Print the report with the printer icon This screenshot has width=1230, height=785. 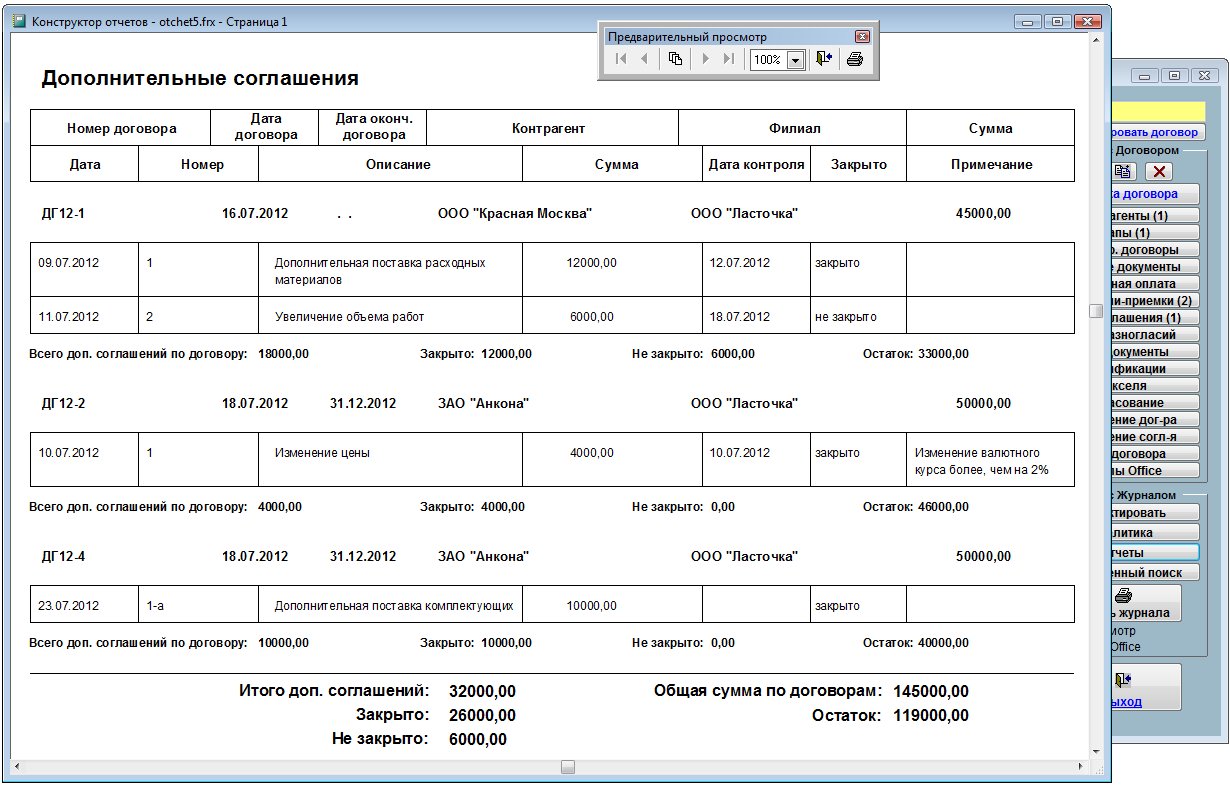pos(854,60)
